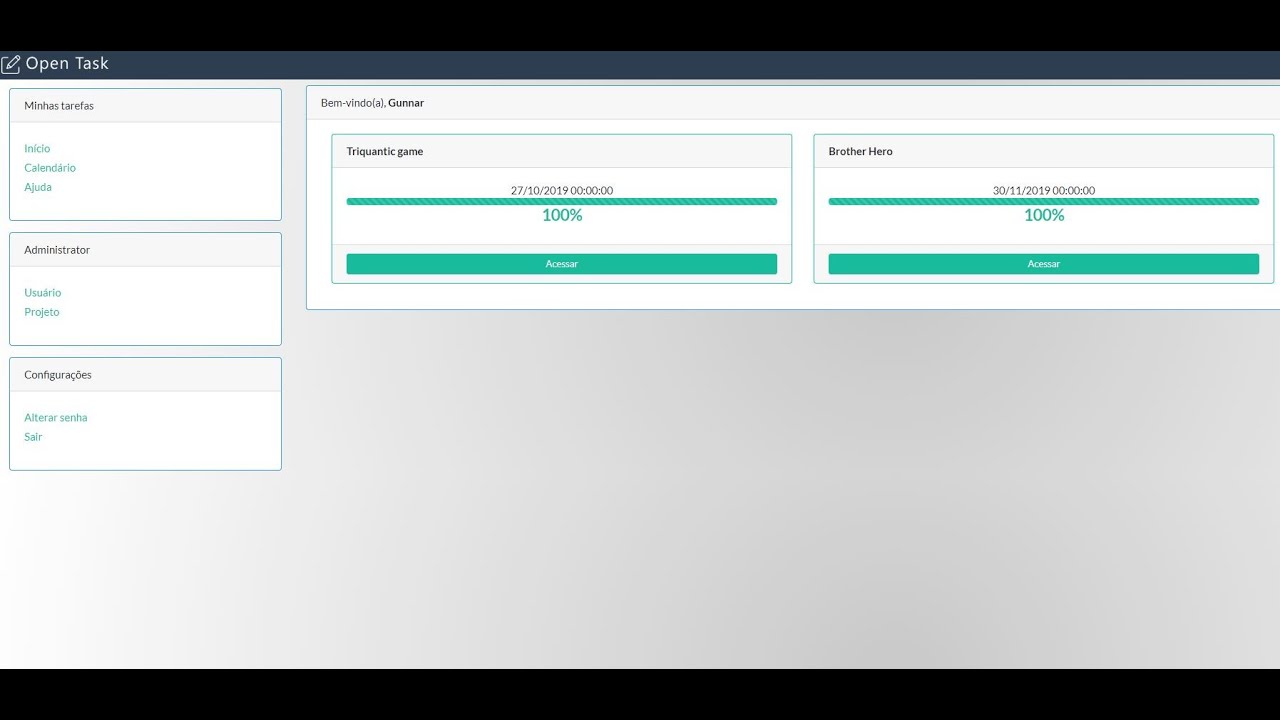Click the Triquantic game card title
1280x720 pixels.
click(x=385, y=152)
